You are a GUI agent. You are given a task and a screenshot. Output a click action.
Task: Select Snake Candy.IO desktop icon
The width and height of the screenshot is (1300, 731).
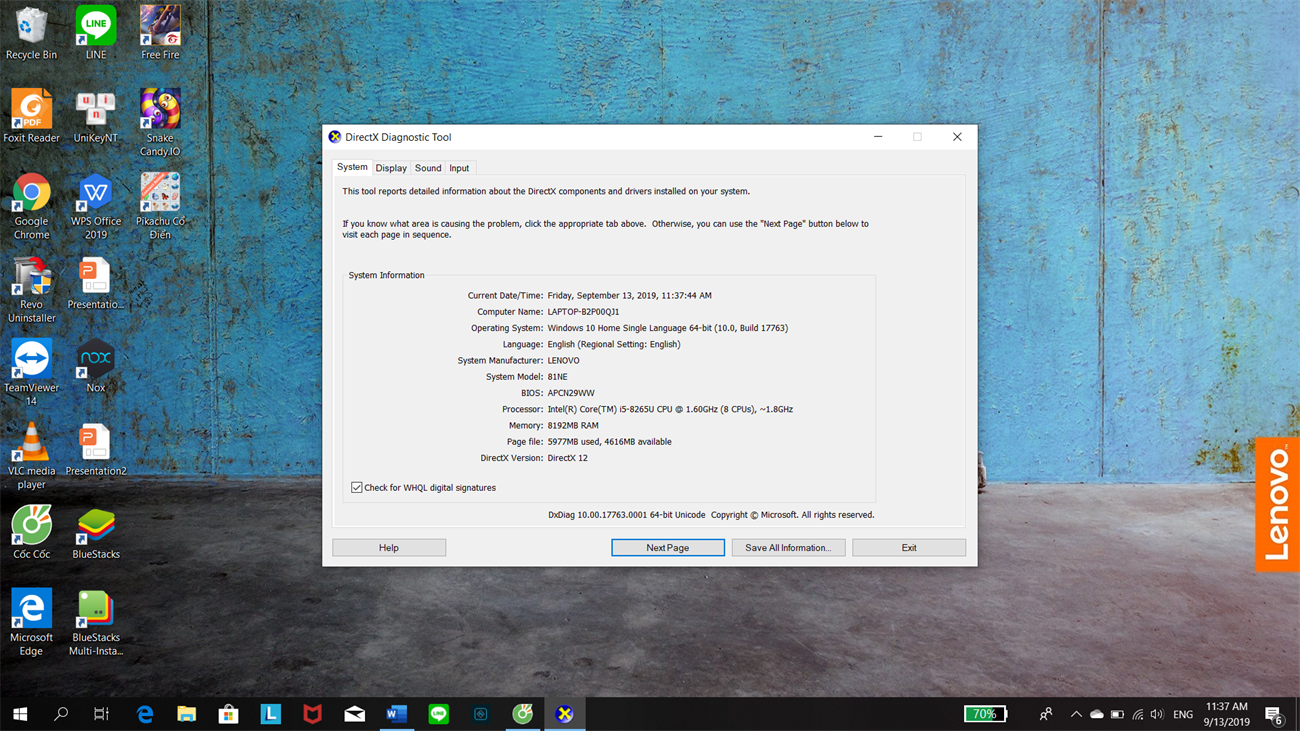click(x=160, y=123)
